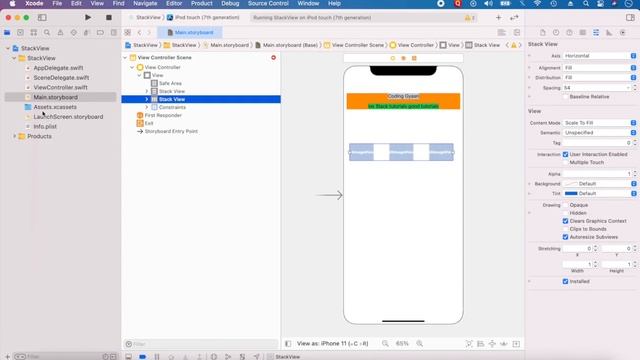Open the Navigate menu
Screen dimensions: 640x360
[x=145, y=4]
